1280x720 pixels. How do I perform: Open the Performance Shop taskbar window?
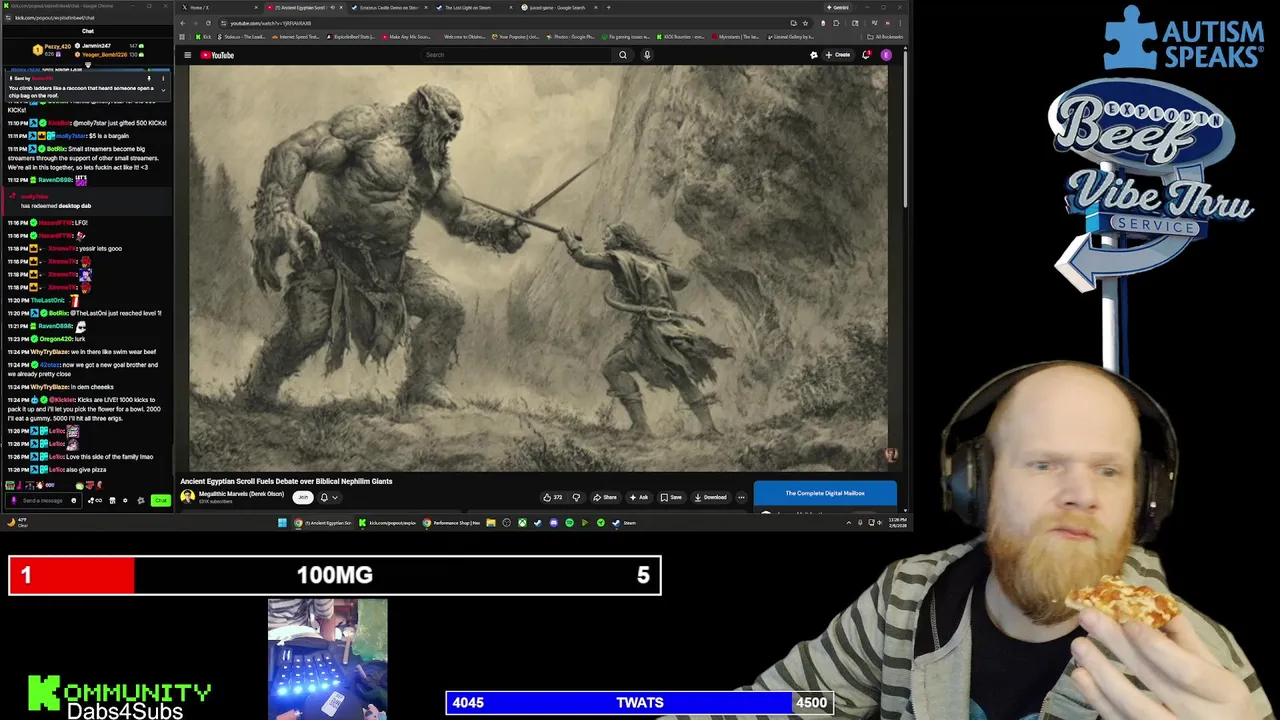click(x=451, y=523)
